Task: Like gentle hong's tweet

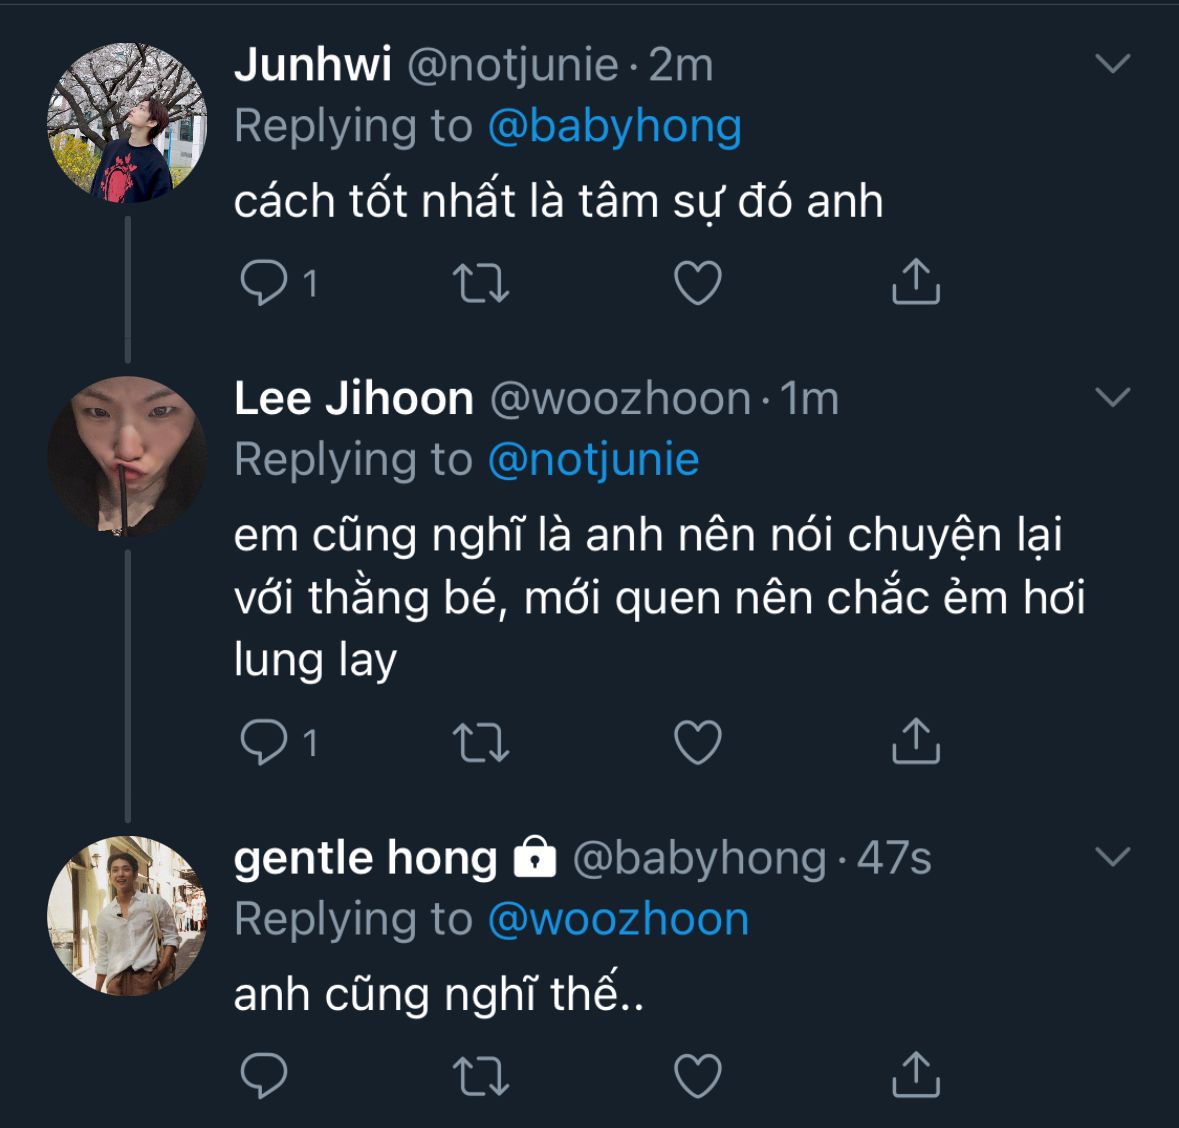Action: 697,1076
